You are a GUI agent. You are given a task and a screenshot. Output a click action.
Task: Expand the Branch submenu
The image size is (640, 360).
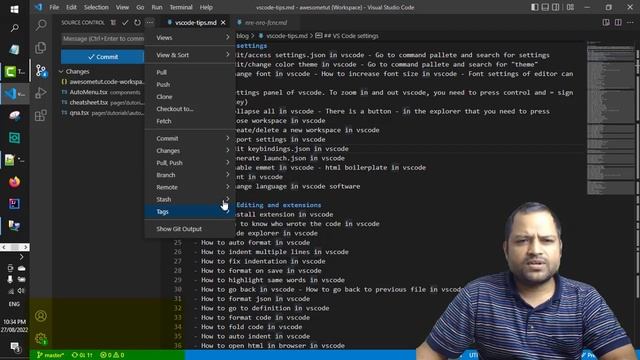[190, 175]
